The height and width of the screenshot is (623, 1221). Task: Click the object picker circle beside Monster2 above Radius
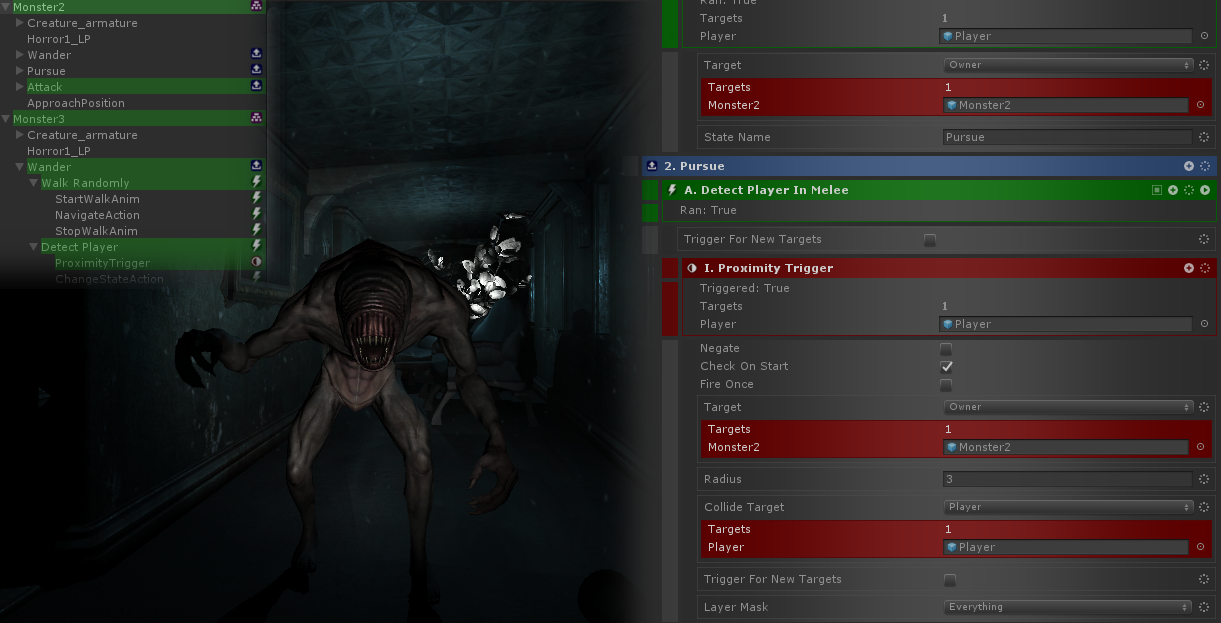point(1200,447)
